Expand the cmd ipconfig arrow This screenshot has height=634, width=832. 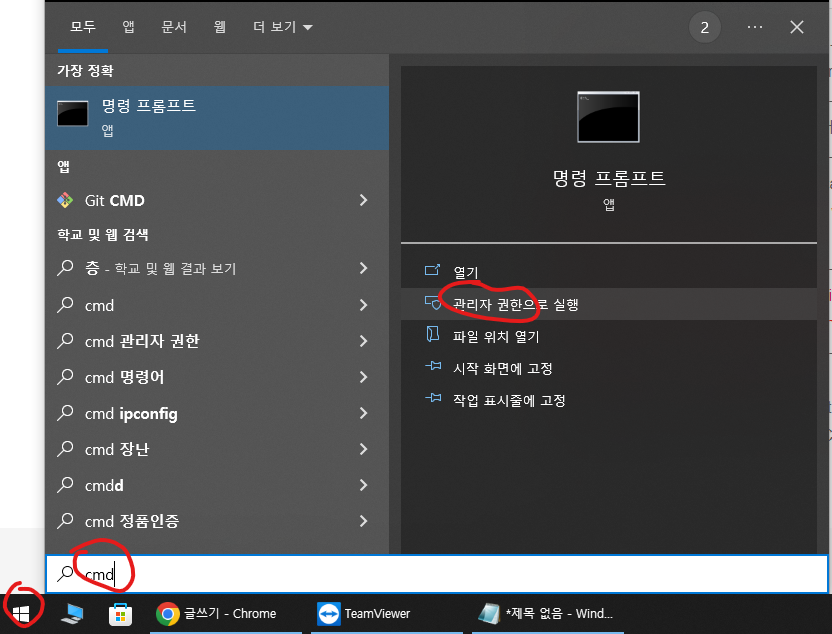363,413
